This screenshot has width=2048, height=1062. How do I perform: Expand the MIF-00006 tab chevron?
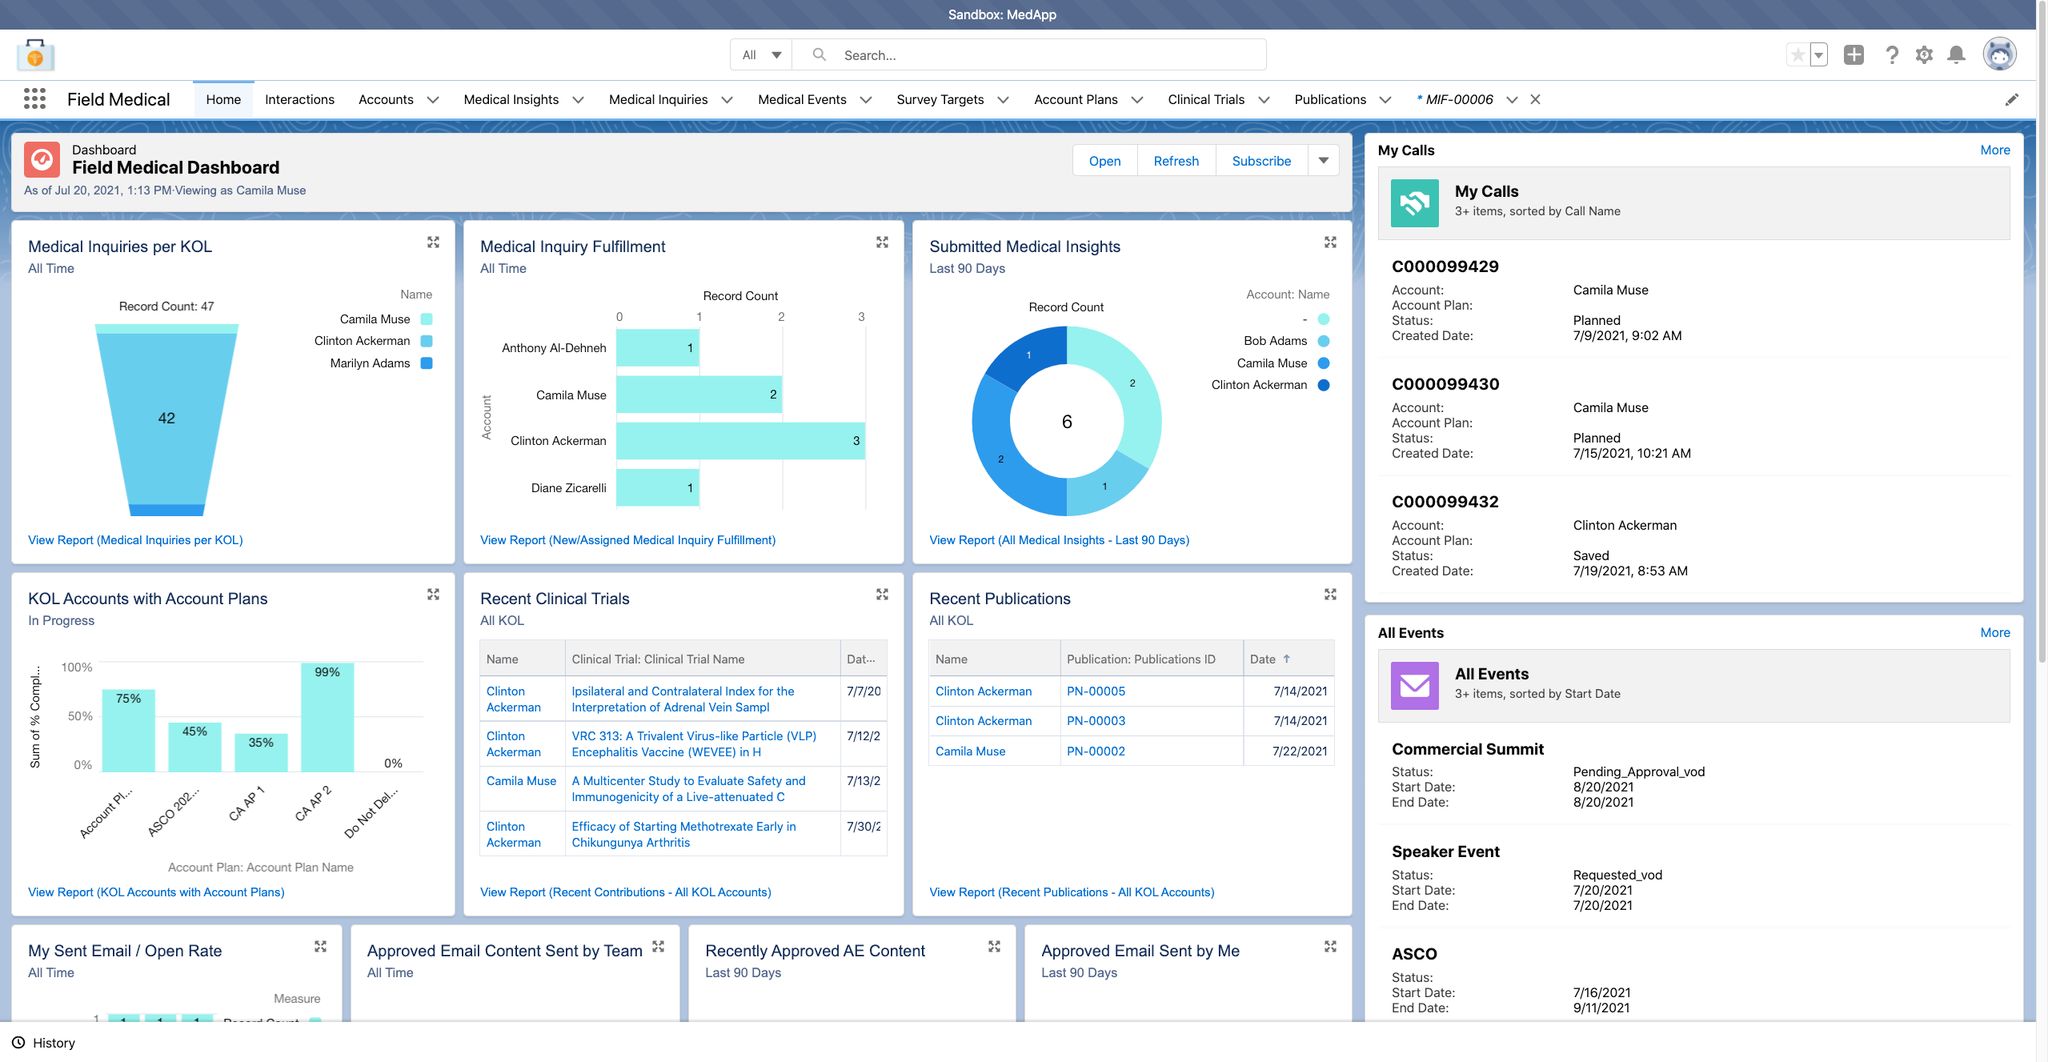pos(1512,100)
